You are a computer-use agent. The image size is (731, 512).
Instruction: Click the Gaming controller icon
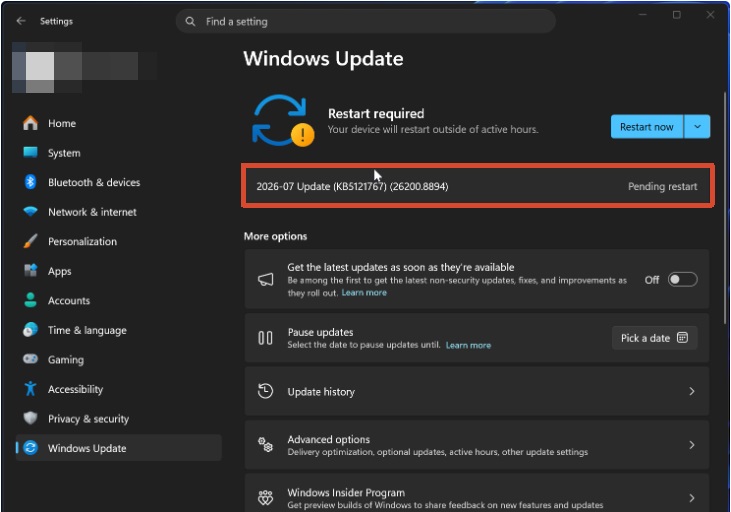[30, 359]
